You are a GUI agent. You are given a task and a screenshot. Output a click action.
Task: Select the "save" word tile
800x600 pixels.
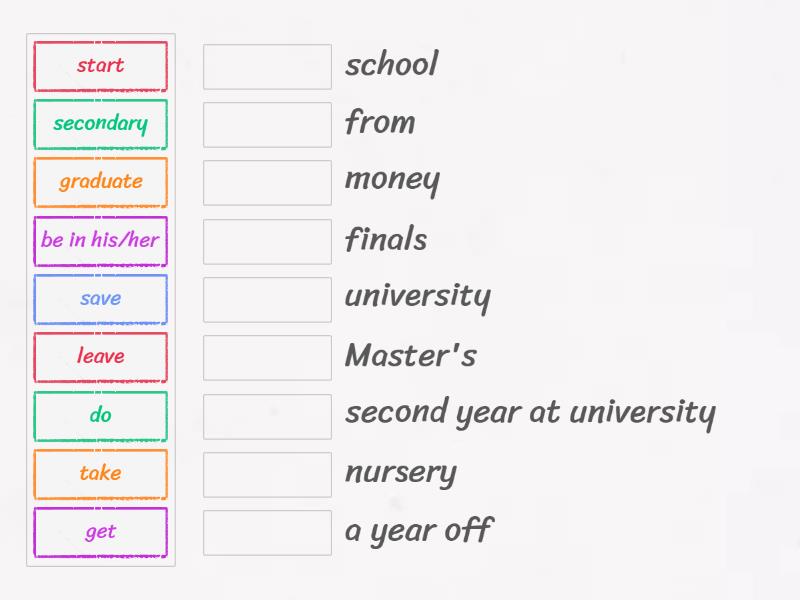tap(100, 299)
